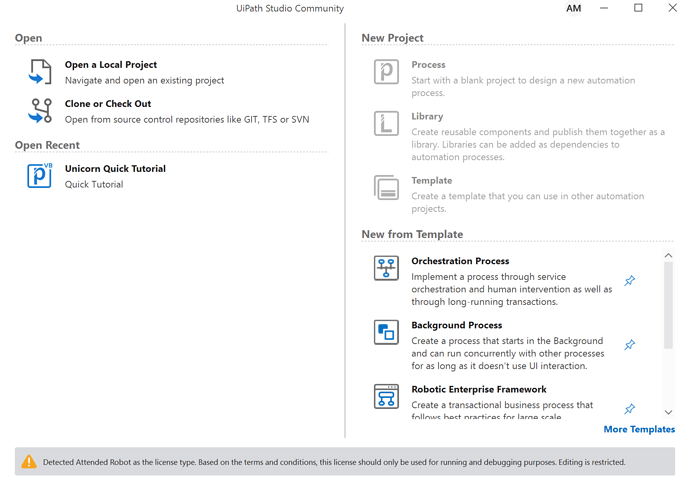The image size is (690, 495).
Task: Click 'Create reusable components' library description
Action: click(538, 144)
